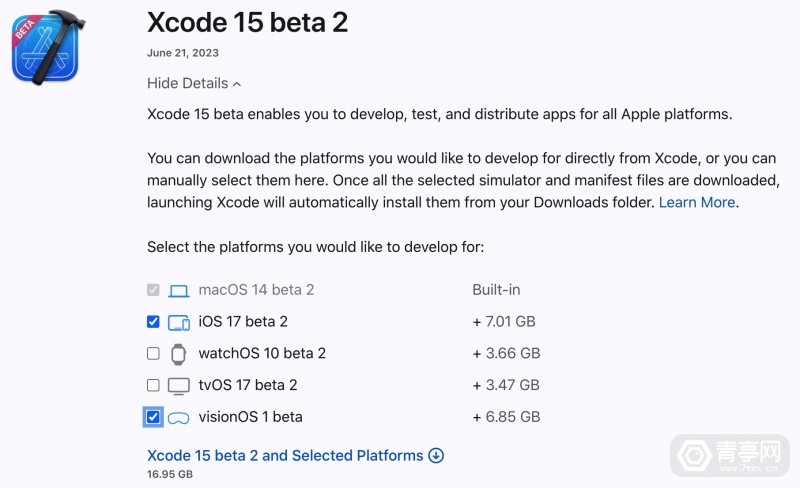800x488 pixels.
Task: Click the circular download arrow icon
Action: point(436,455)
